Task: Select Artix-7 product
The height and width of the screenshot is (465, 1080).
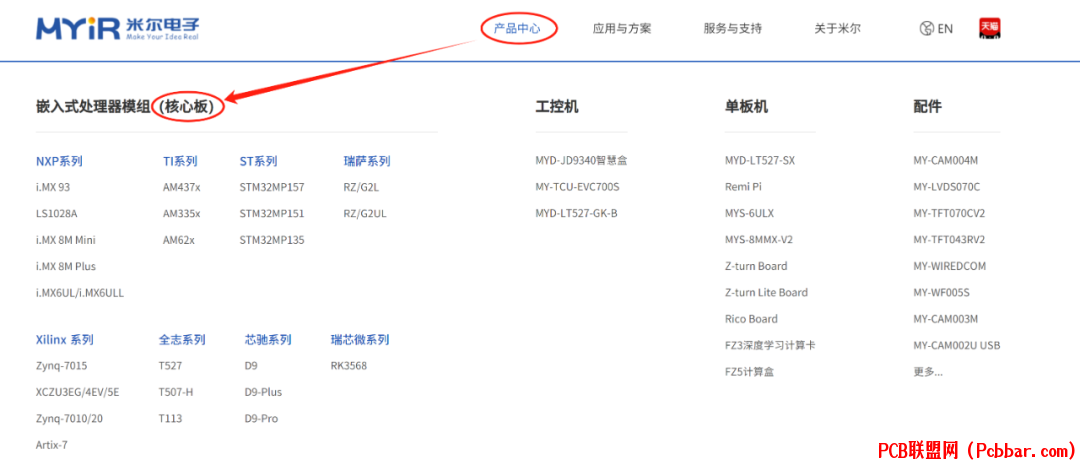Action: pos(52,445)
